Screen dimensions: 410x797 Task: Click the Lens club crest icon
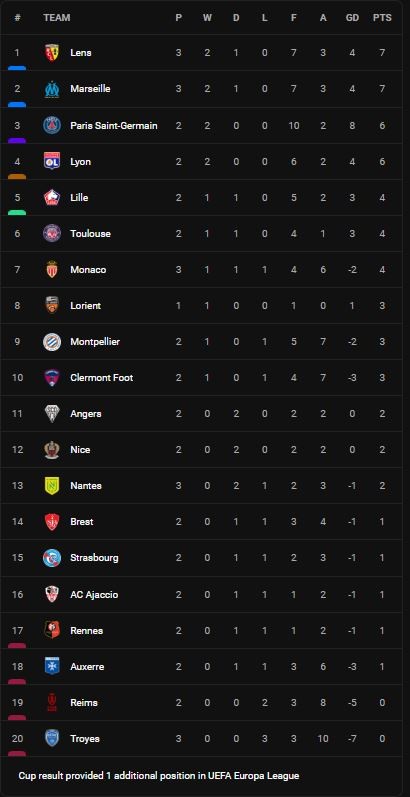pos(52,52)
